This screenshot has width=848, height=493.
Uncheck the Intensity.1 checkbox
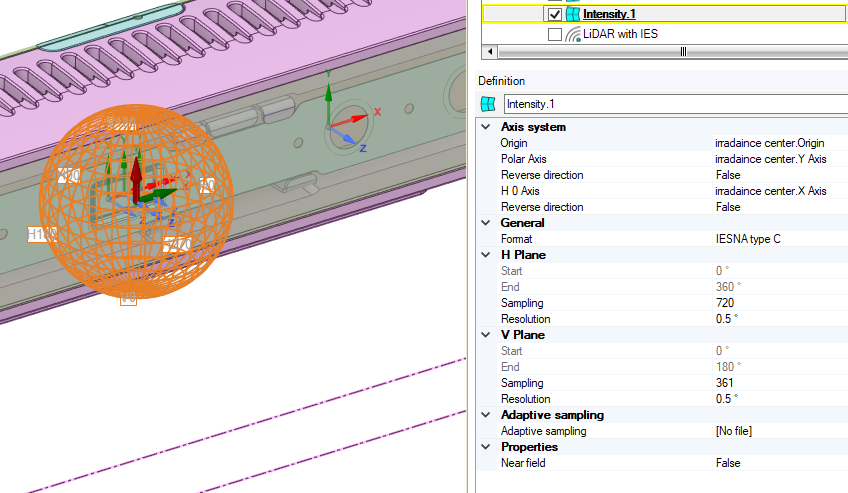(x=554, y=15)
